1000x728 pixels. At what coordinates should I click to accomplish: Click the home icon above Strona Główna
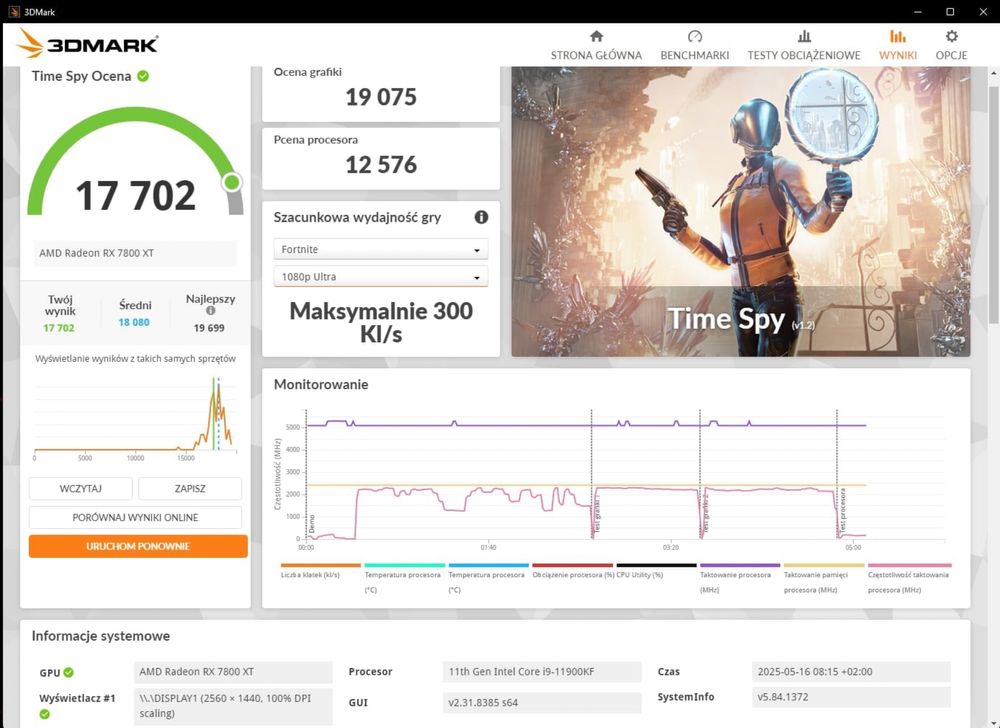[x=596, y=36]
